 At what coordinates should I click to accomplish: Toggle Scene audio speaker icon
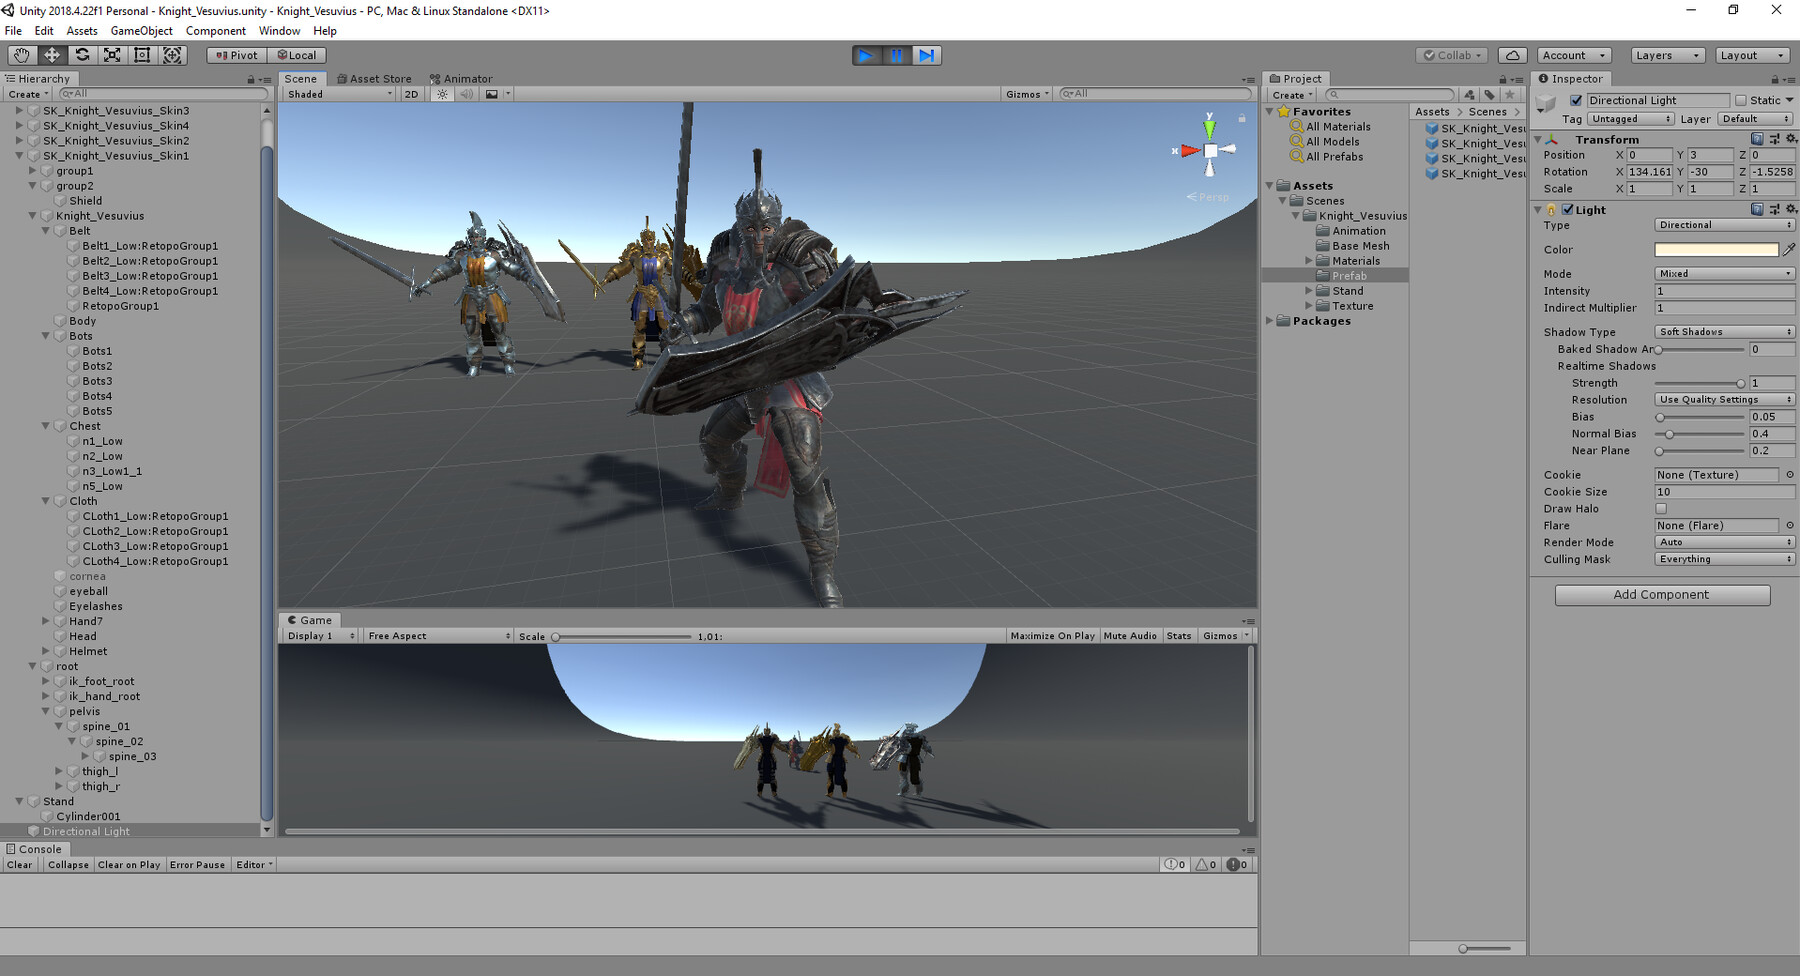466,94
